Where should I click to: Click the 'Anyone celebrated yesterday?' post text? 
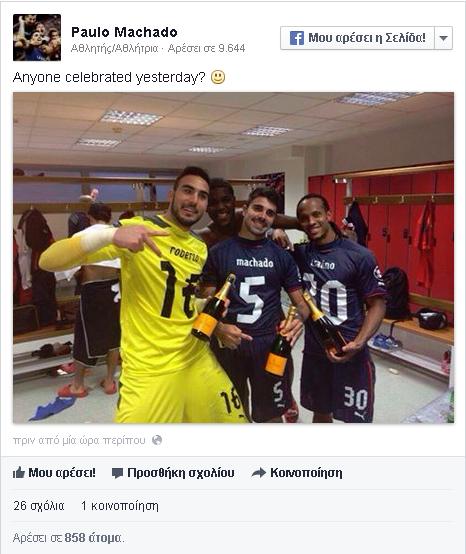click(109, 77)
